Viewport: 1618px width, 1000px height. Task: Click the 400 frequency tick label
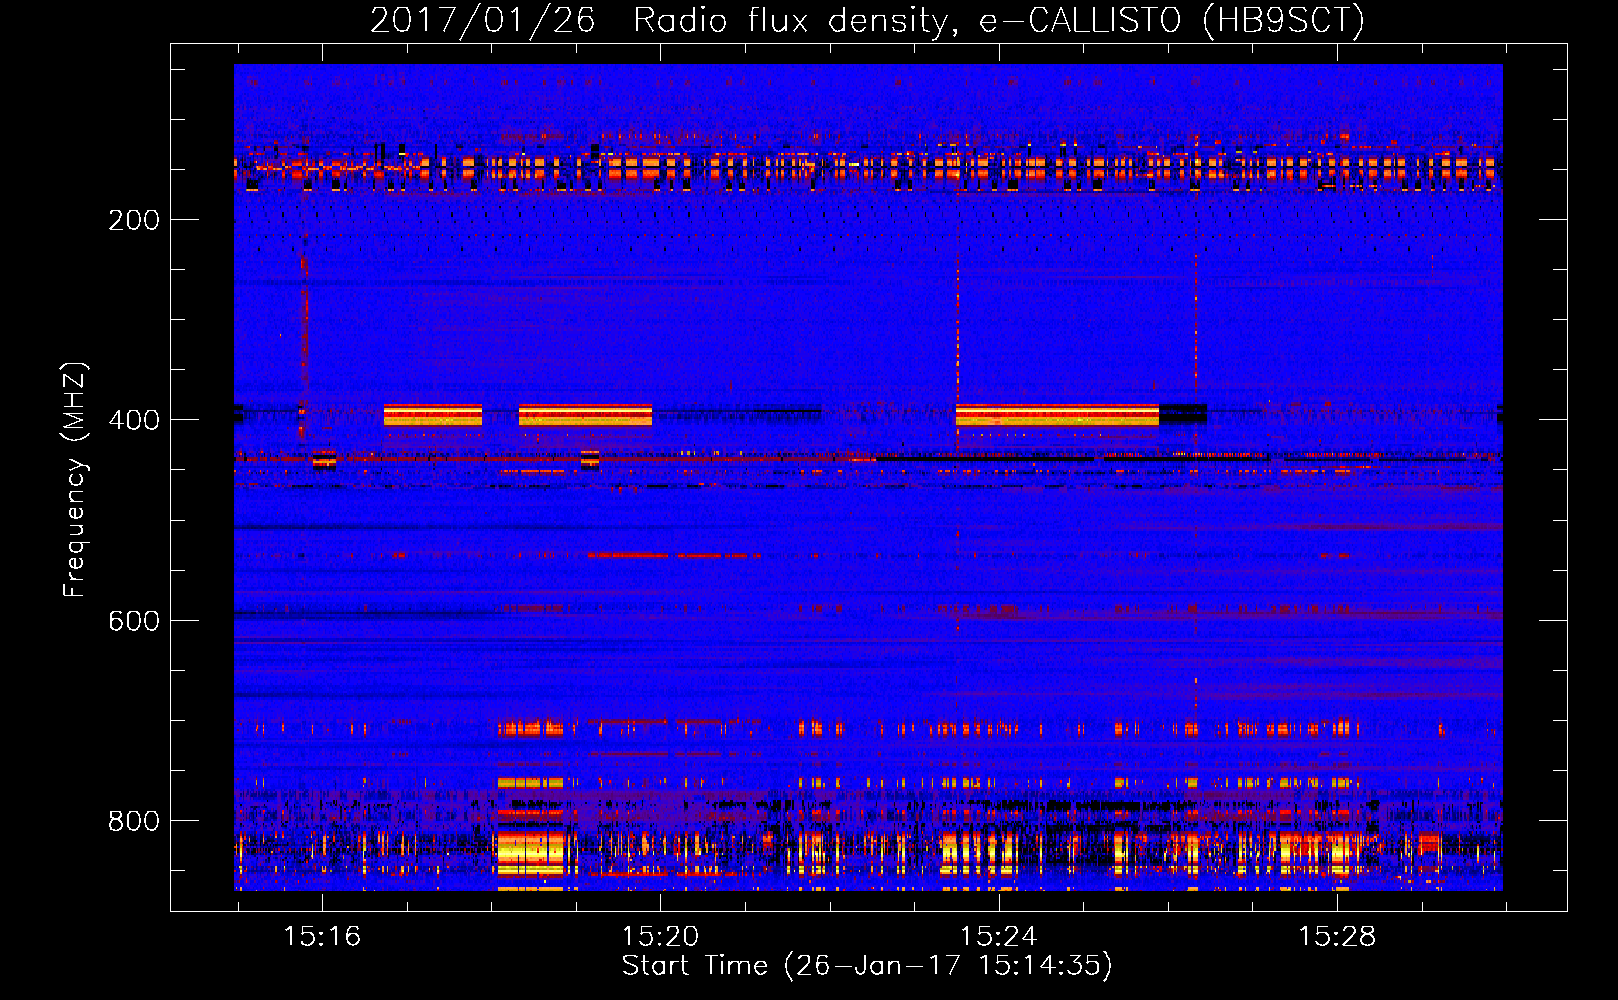134,420
